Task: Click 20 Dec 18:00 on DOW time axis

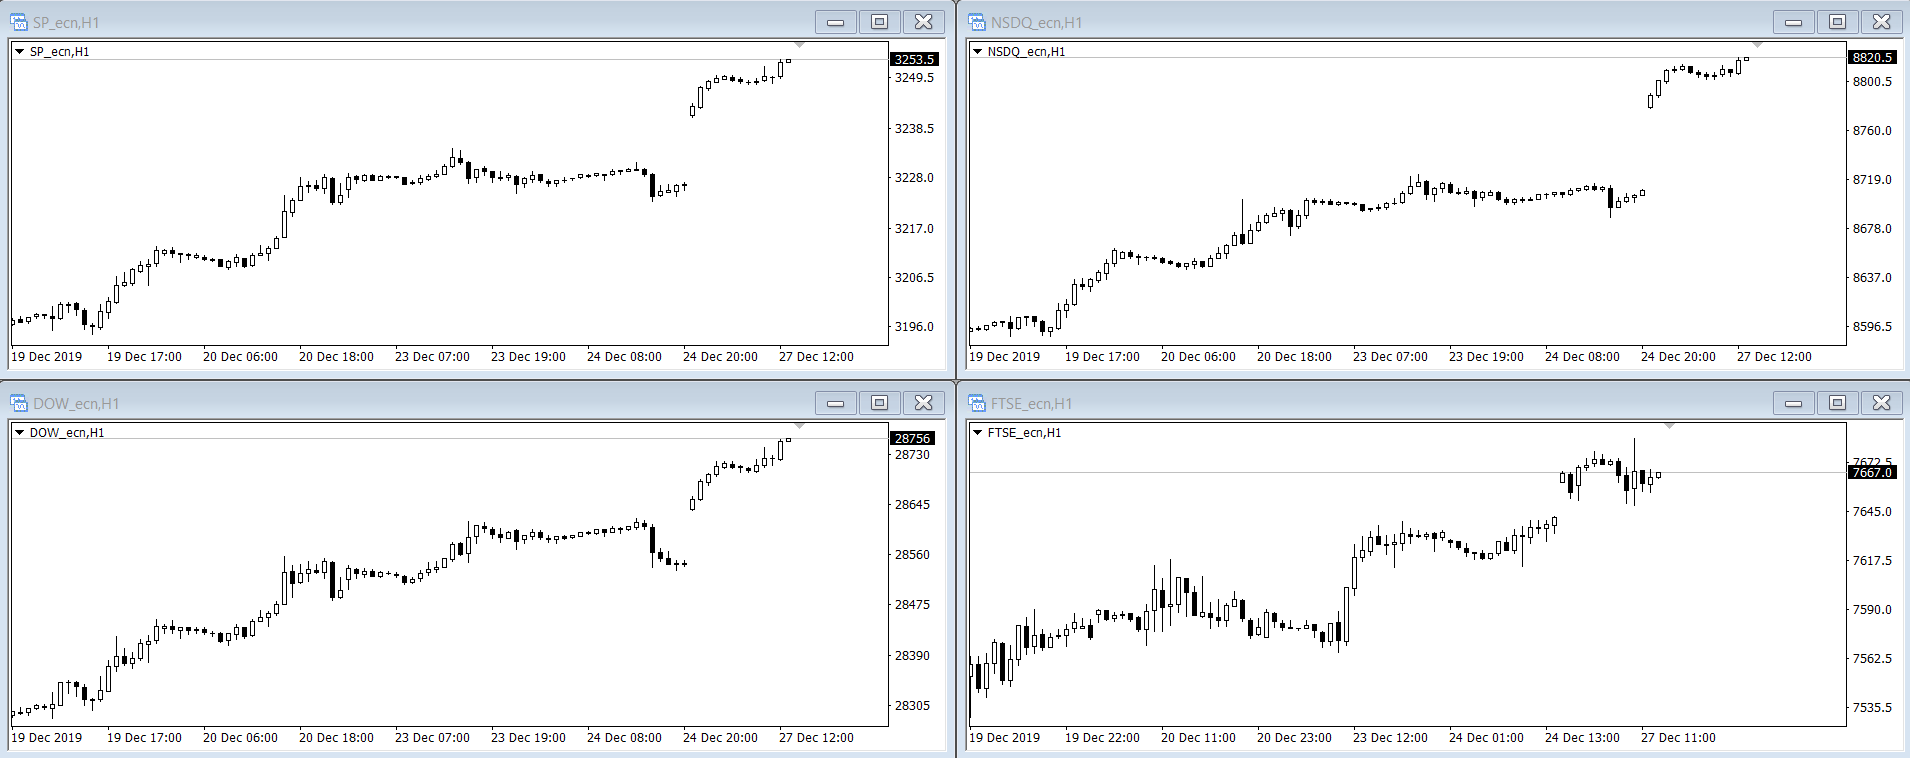Action: (x=336, y=738)
